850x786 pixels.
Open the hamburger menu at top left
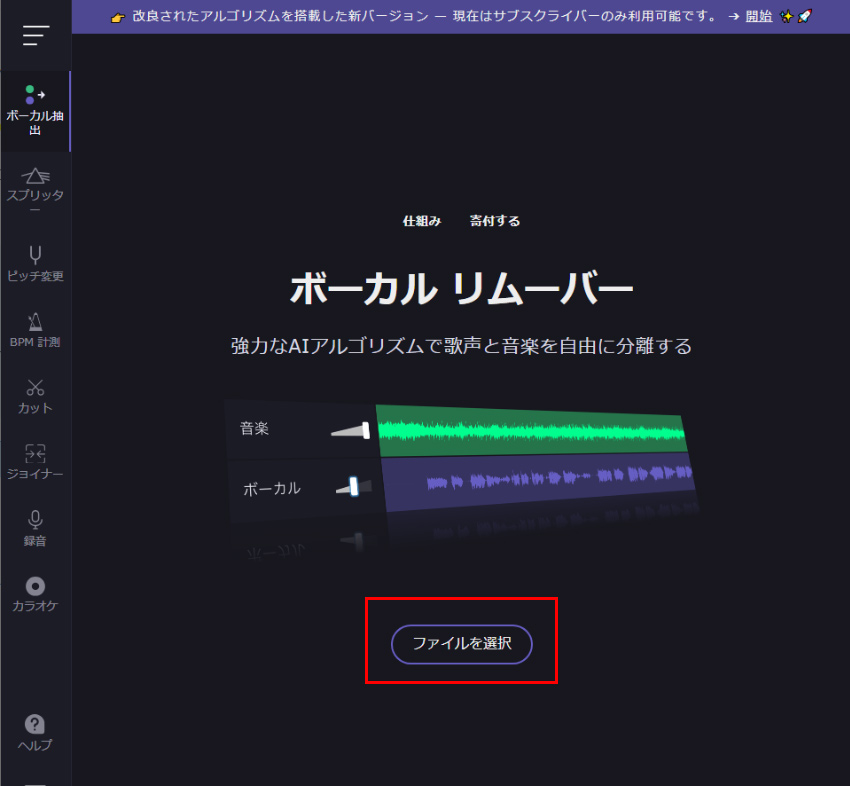coord(35,36)
